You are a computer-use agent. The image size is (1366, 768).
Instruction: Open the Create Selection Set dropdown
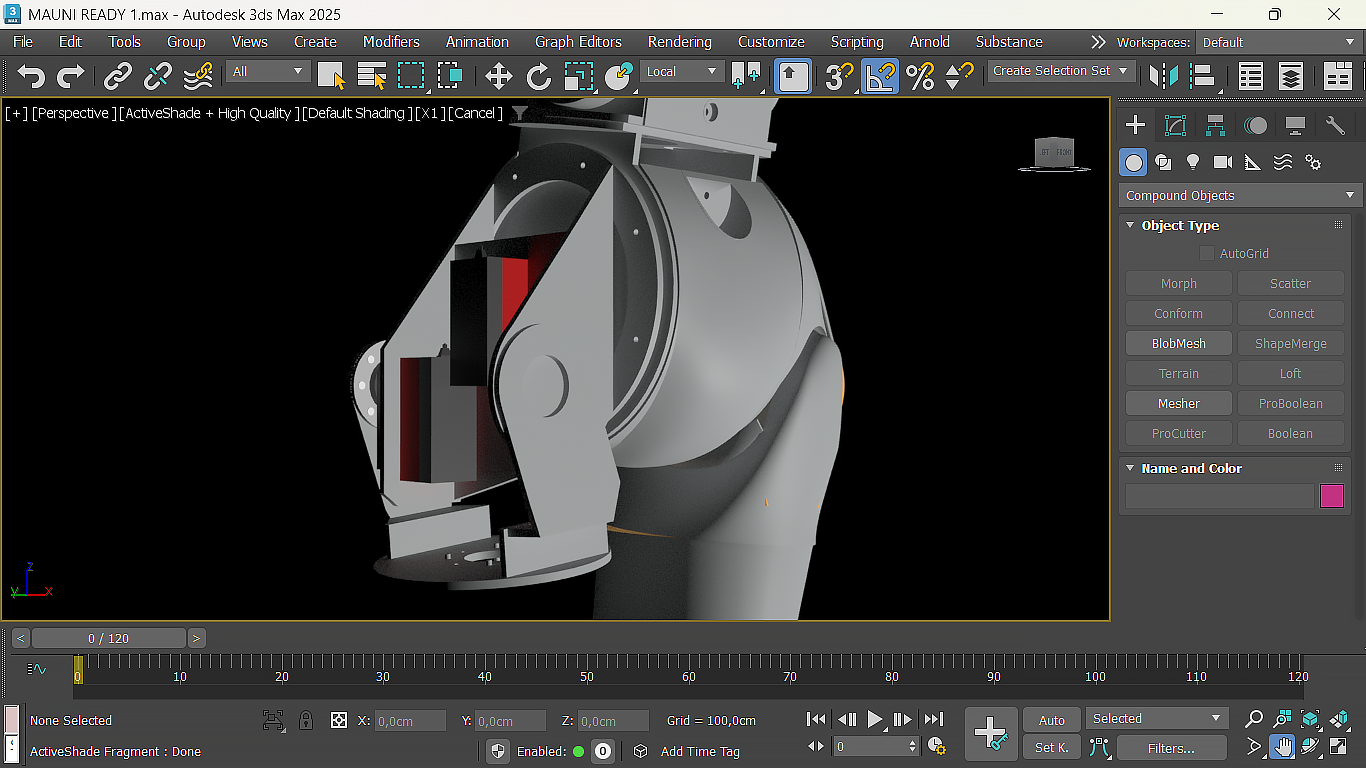pos(1061,71)
